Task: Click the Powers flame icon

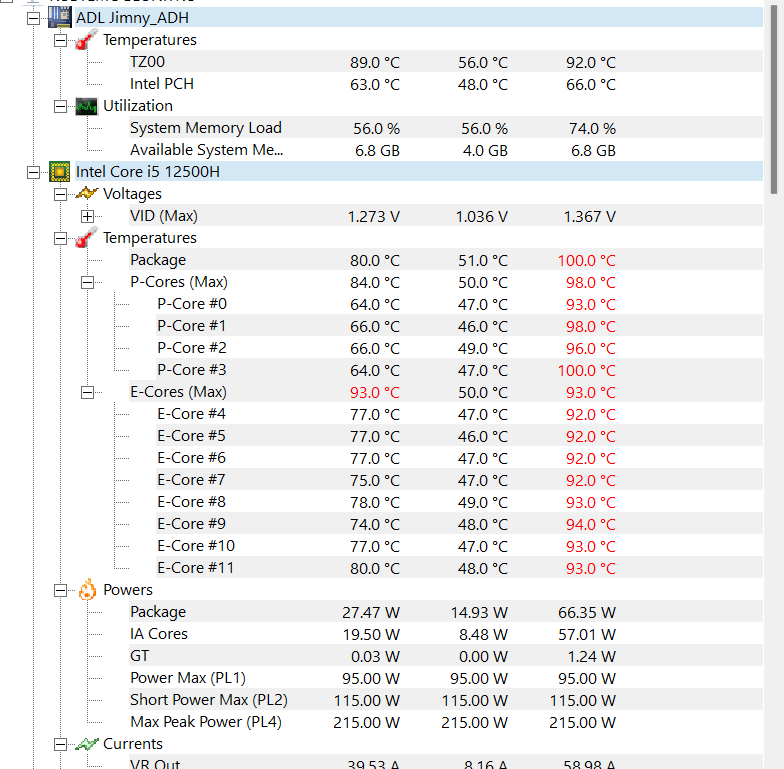Action: [x=87, y=590]
